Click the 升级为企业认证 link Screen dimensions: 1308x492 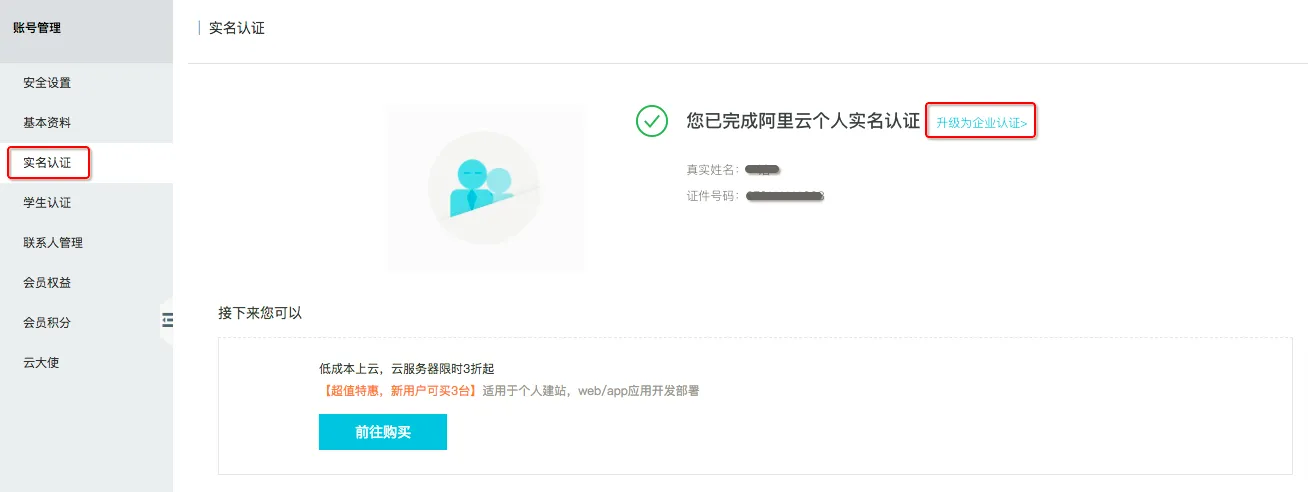point(981,123)
